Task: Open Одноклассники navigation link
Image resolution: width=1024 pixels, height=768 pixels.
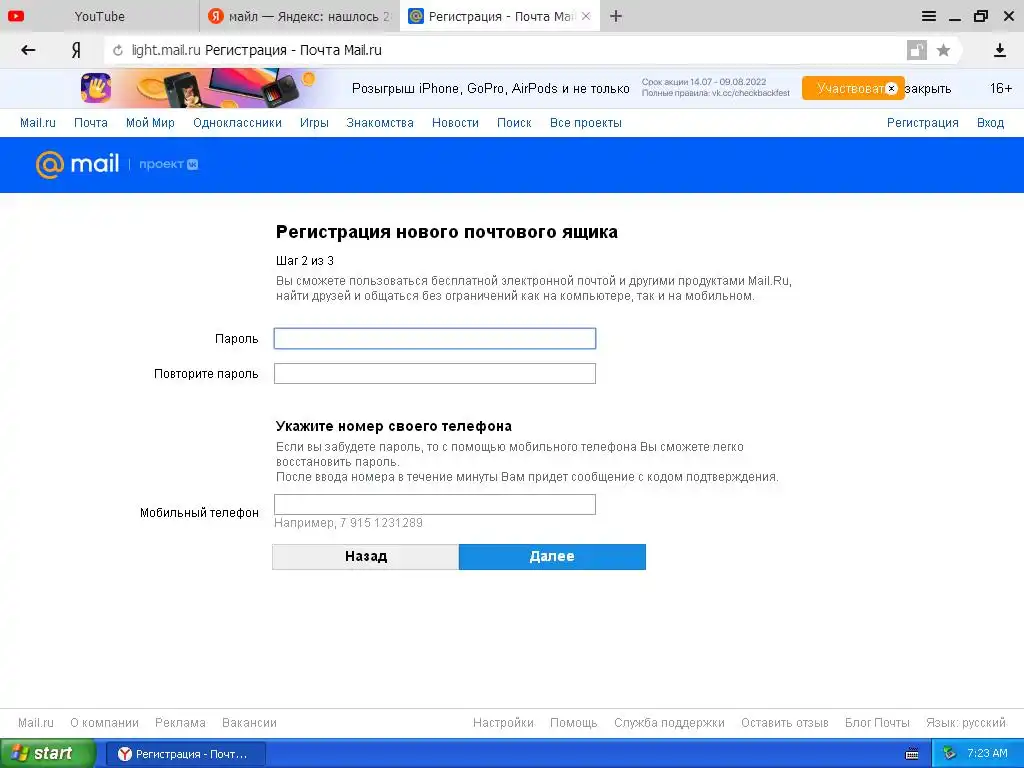Action: [x=237, y=123]
